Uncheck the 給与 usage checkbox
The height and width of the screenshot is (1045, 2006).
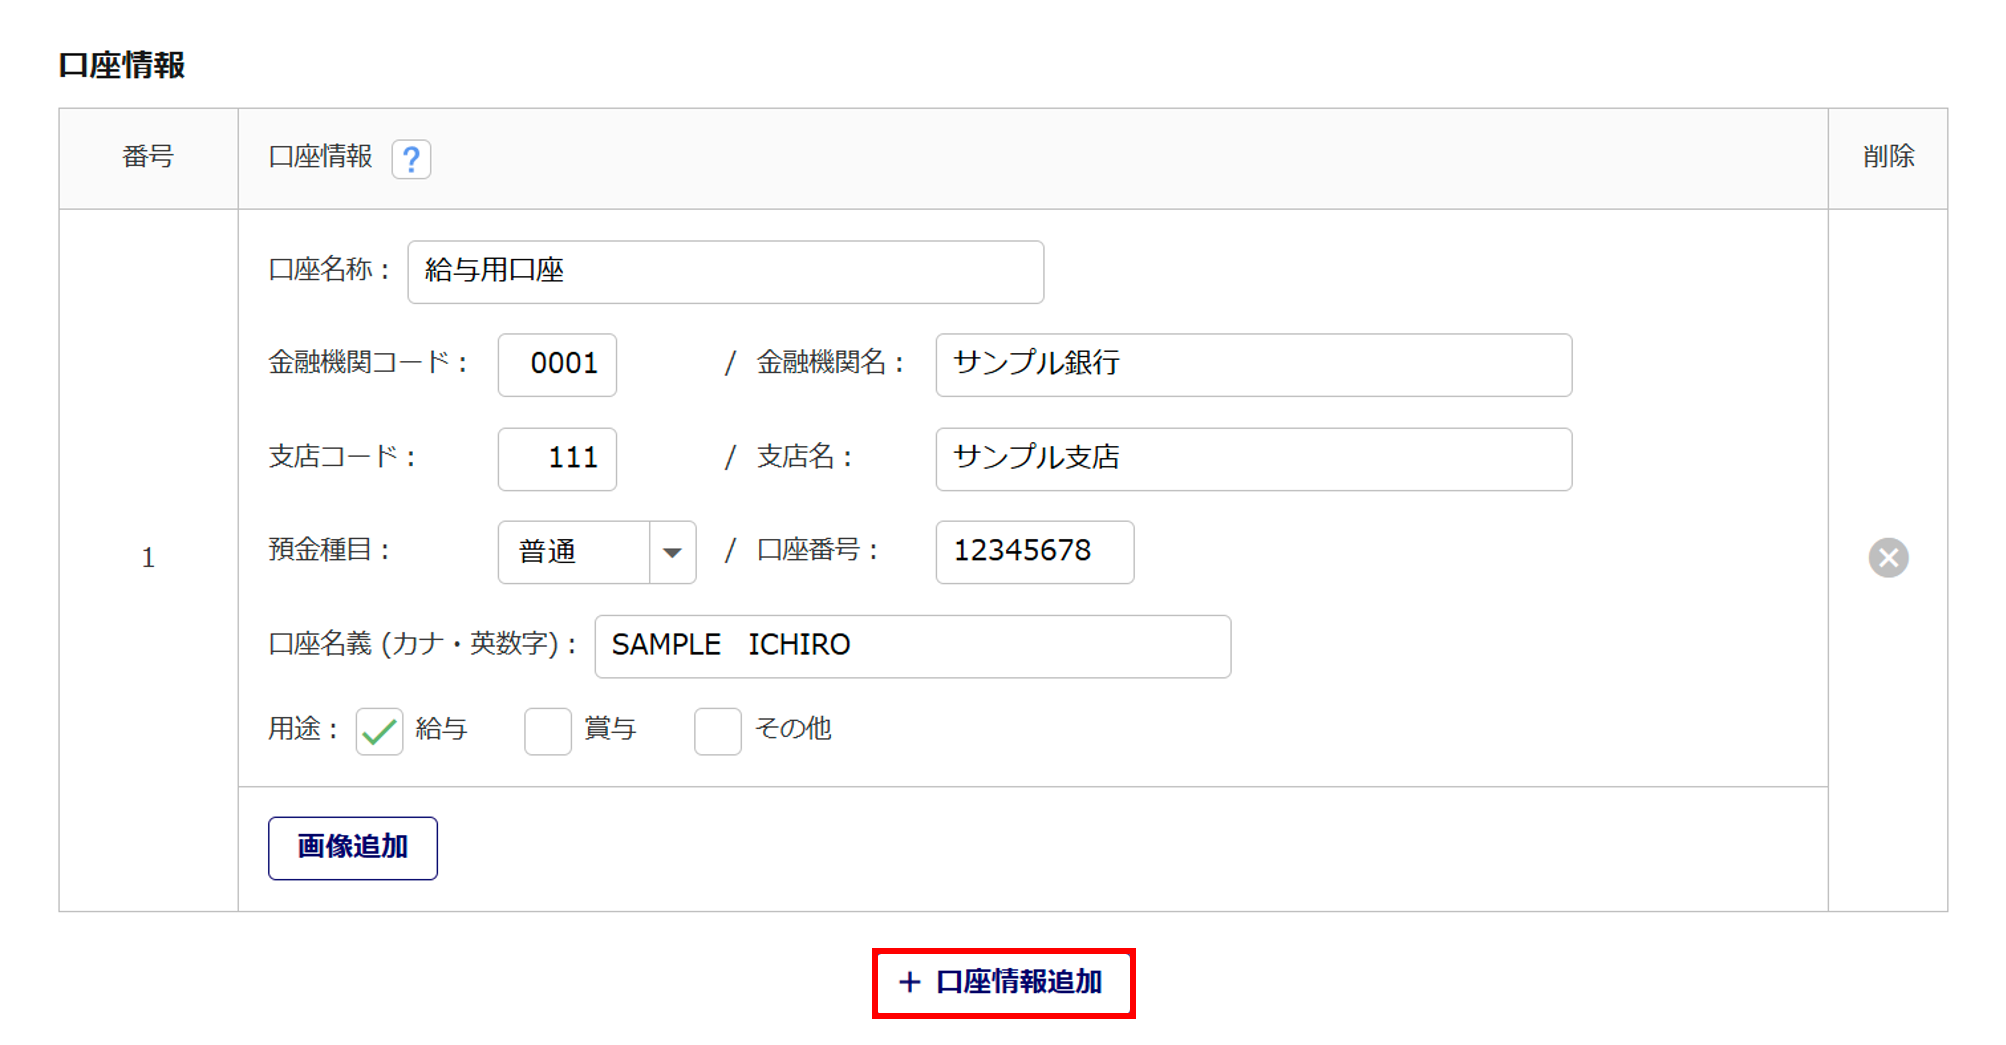[379, 731]
